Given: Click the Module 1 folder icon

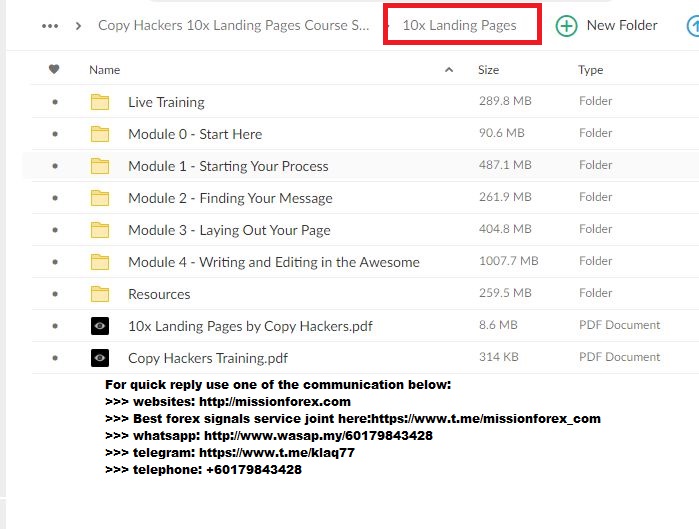Looking at the screenshot, I should [x=100, y=166].
